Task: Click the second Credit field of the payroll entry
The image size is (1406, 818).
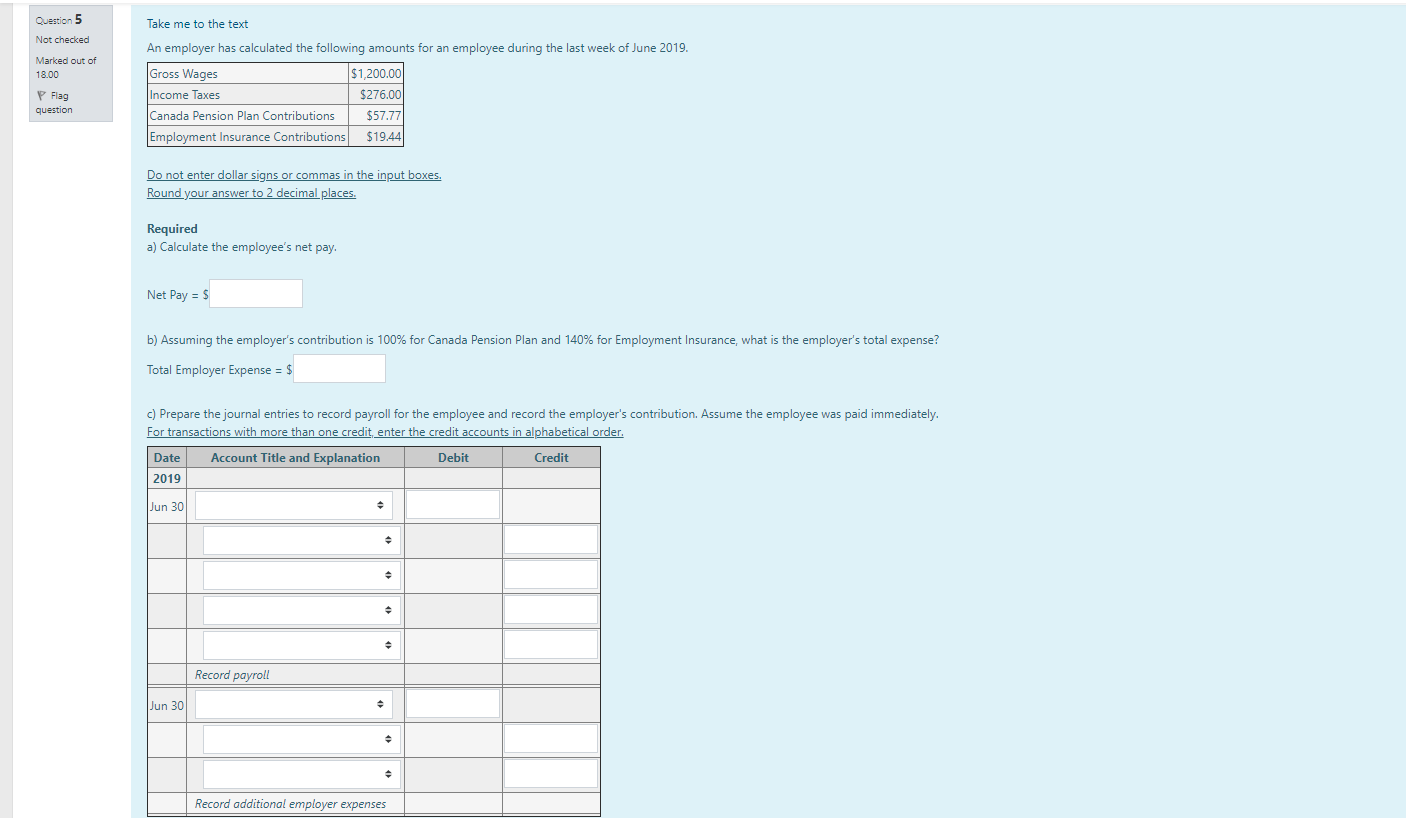Action: [550, 574]
